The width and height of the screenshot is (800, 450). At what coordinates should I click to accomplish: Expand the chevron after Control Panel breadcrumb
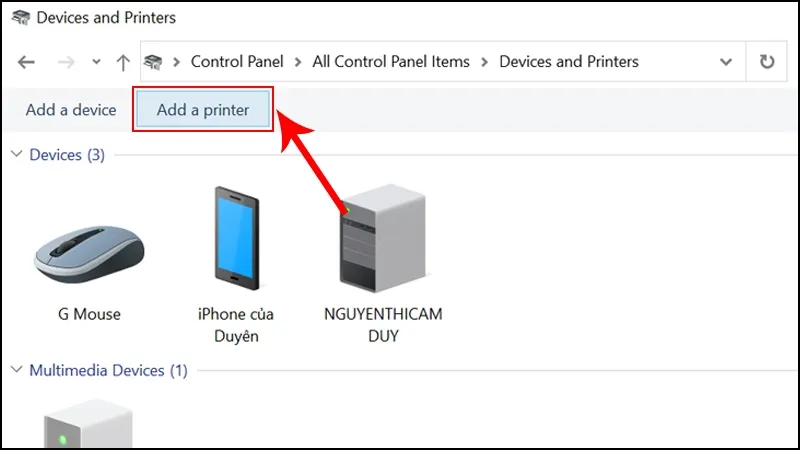click(298, 62)
